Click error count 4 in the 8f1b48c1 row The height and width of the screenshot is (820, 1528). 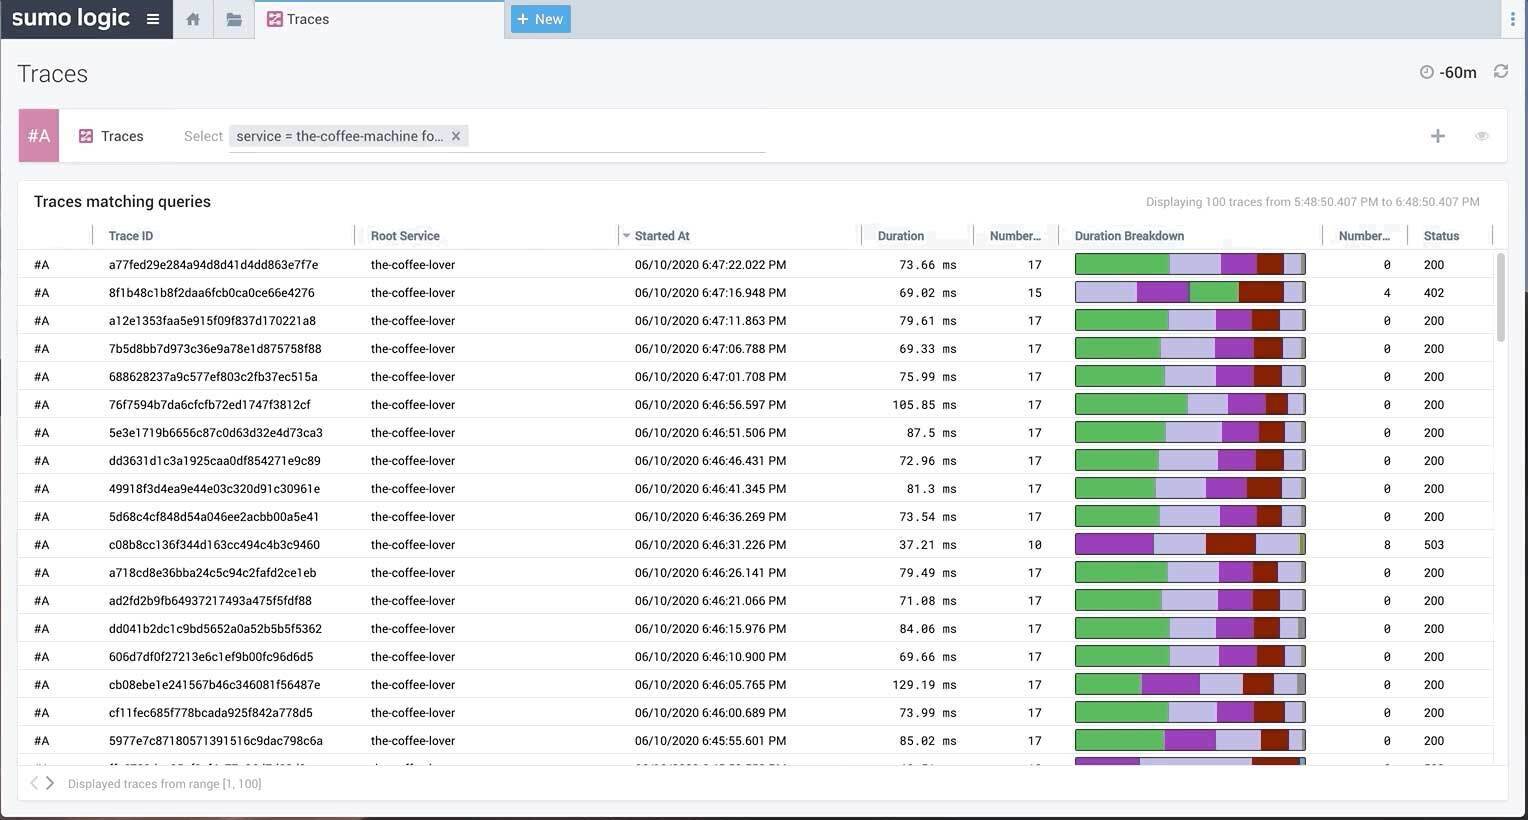pyautogui.click(x=1387, y=293)
